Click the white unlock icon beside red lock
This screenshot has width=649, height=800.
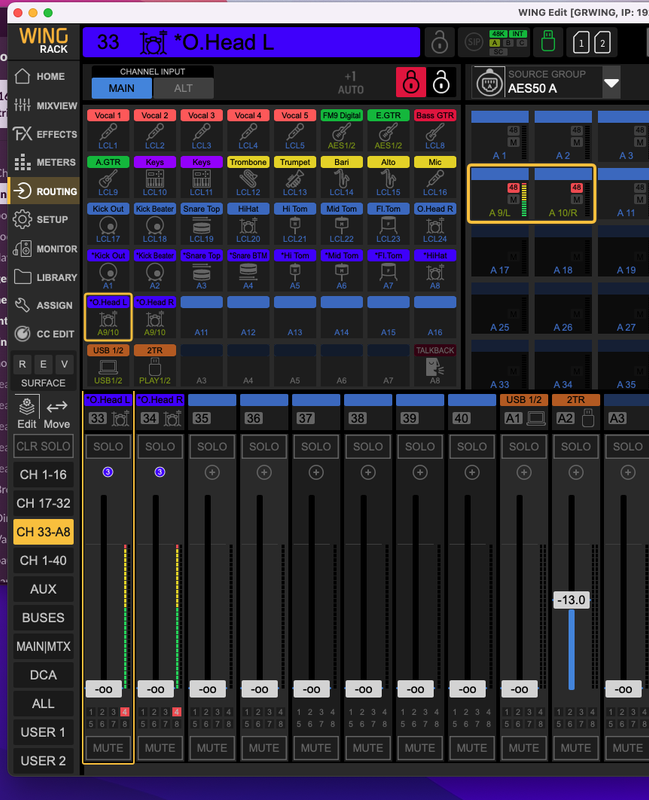(441, 82)
